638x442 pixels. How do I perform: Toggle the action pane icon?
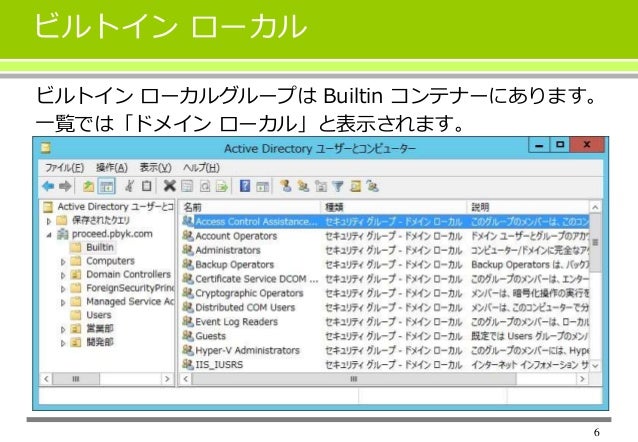click(262, 186)
